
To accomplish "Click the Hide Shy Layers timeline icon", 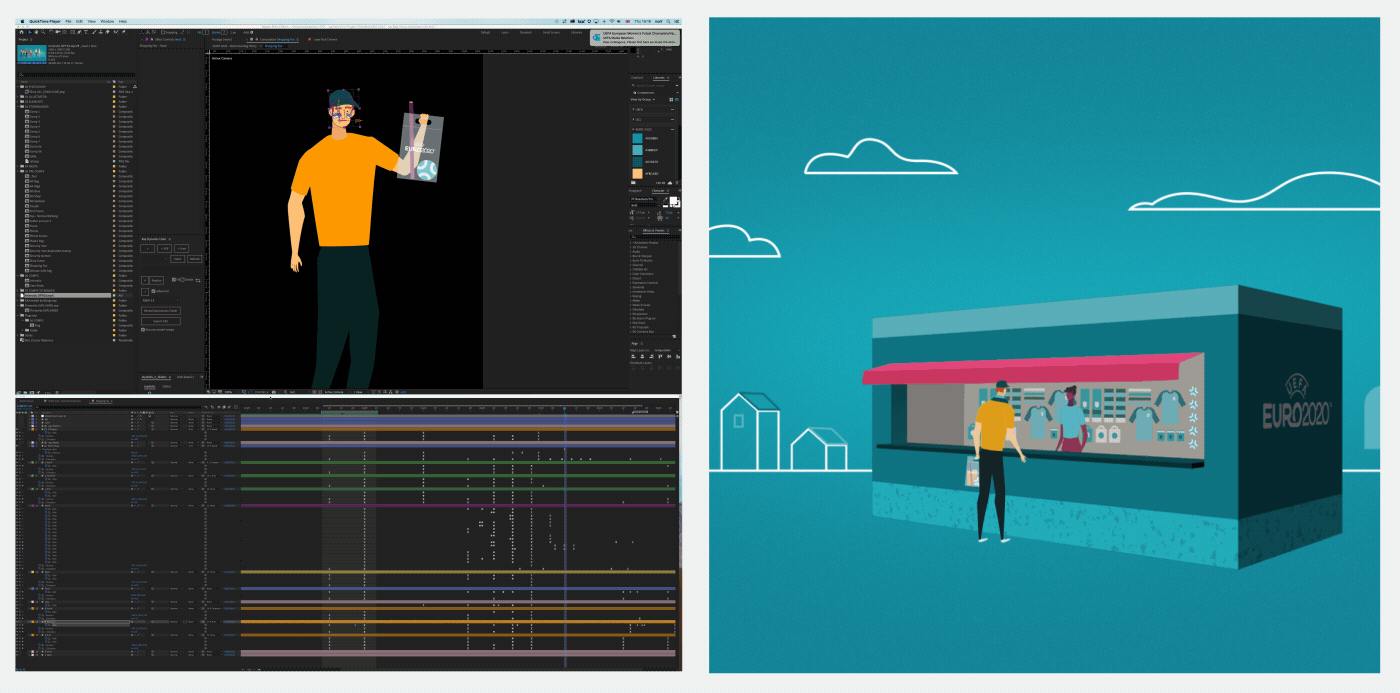I will (x=219, y=407).
